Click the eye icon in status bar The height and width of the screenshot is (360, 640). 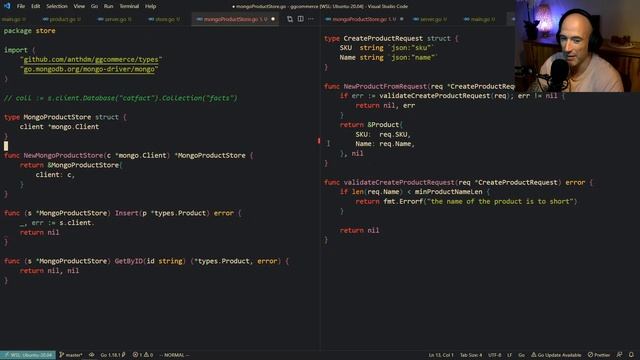click(92, 355)
